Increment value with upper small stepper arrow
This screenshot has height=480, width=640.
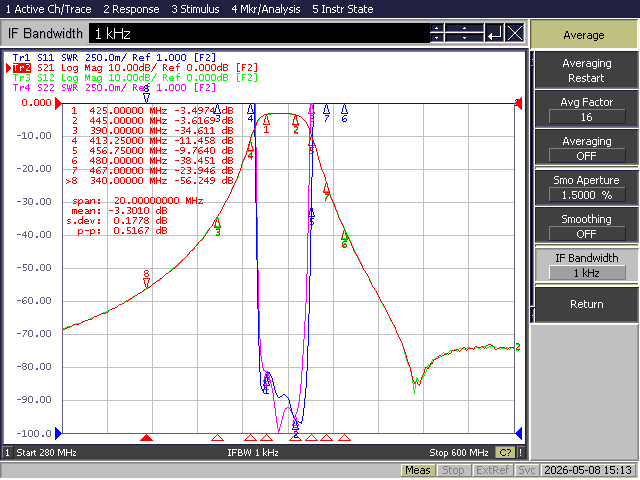pyautogui.click(x=437, y=28)
